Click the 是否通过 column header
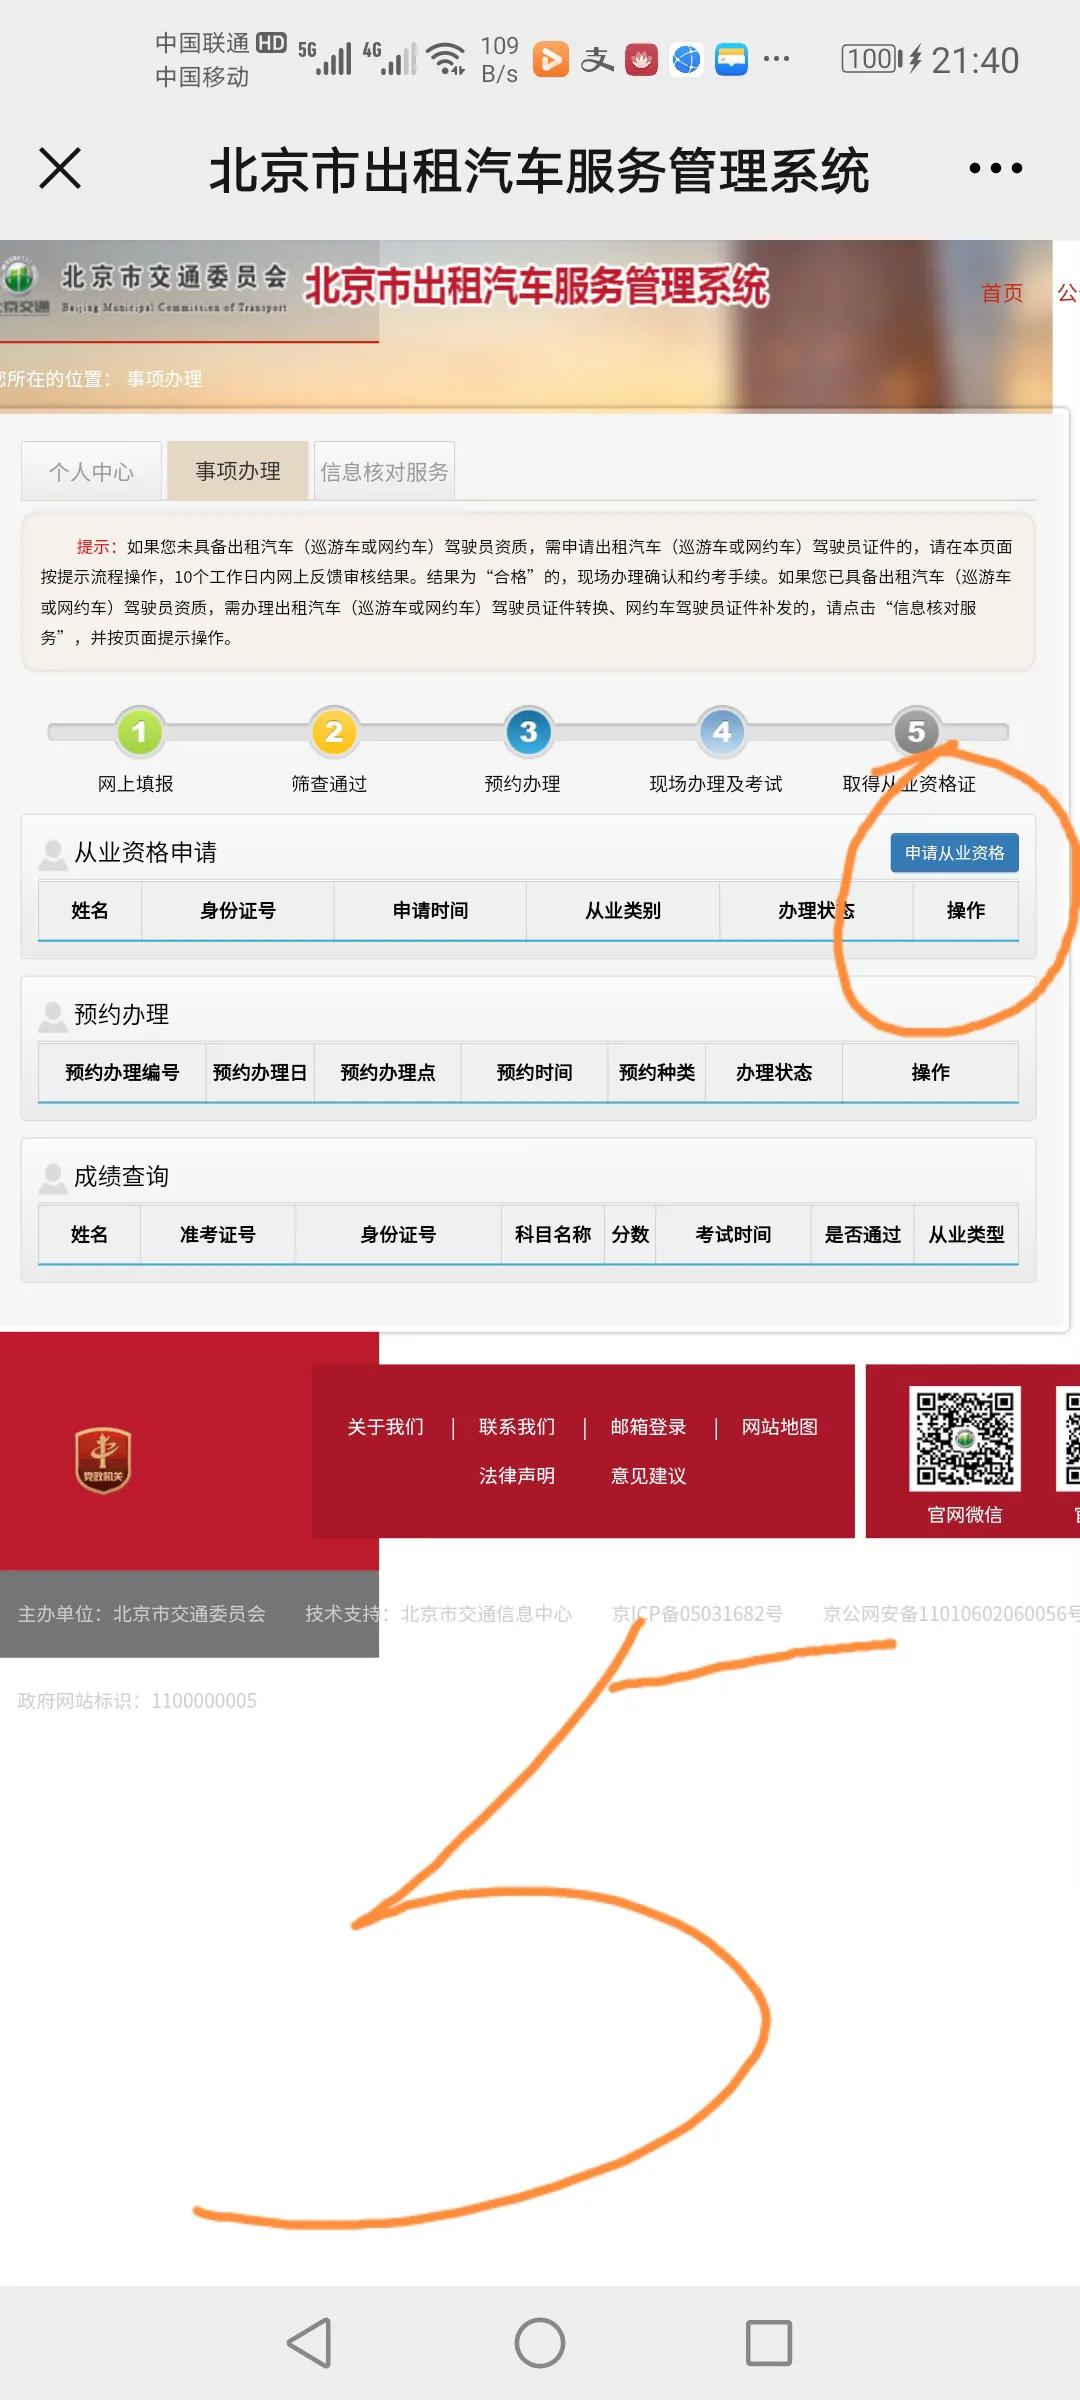 862,1235
